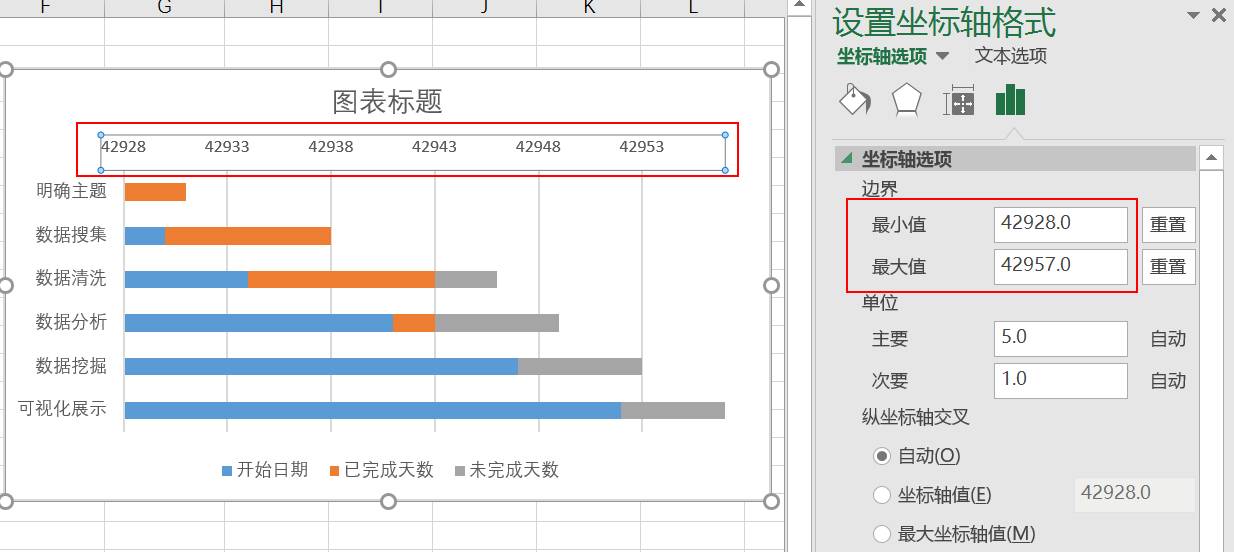Click the axis label 42948
This screenshot has width=1234, height=552.
(538, 147)
